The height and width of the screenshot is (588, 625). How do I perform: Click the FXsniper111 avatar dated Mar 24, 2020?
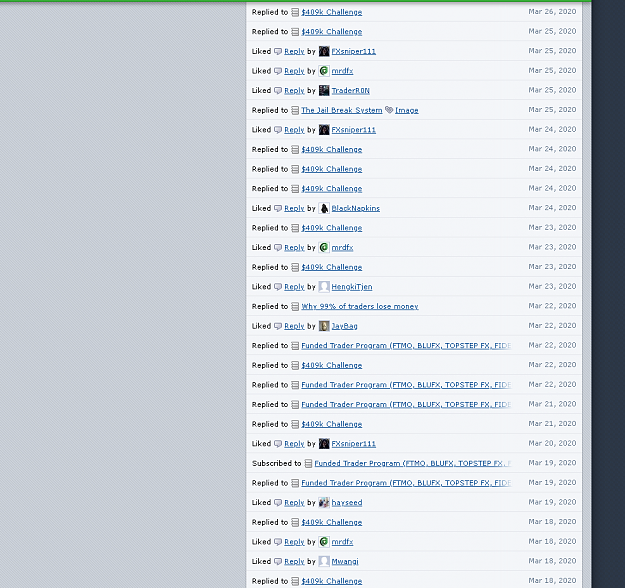(x=324, y=130)
